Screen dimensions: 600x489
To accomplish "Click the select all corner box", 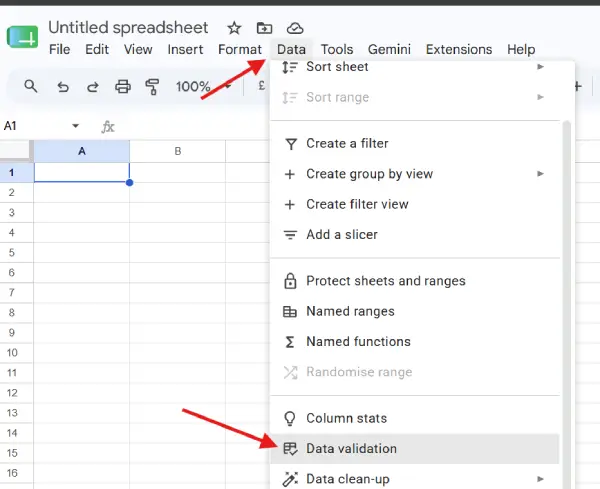I will click(x=16, y=151).
